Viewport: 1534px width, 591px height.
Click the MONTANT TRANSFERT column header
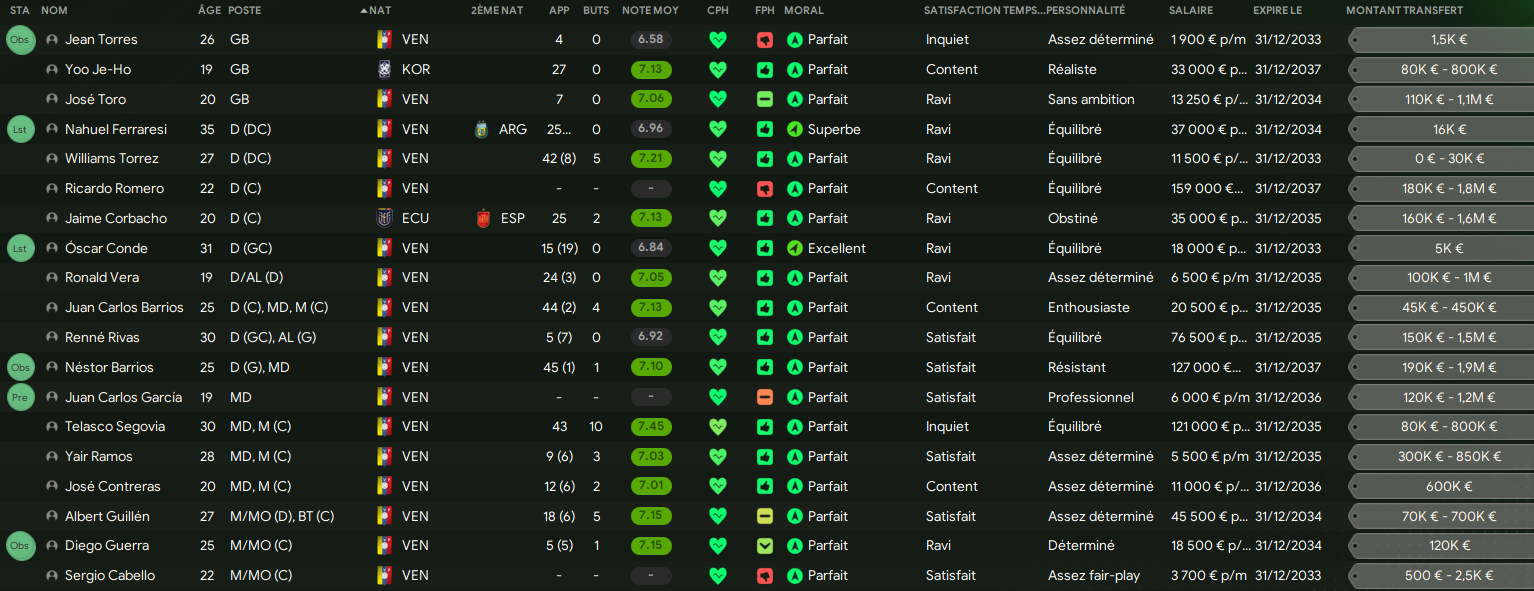(x=1404, y=10)
